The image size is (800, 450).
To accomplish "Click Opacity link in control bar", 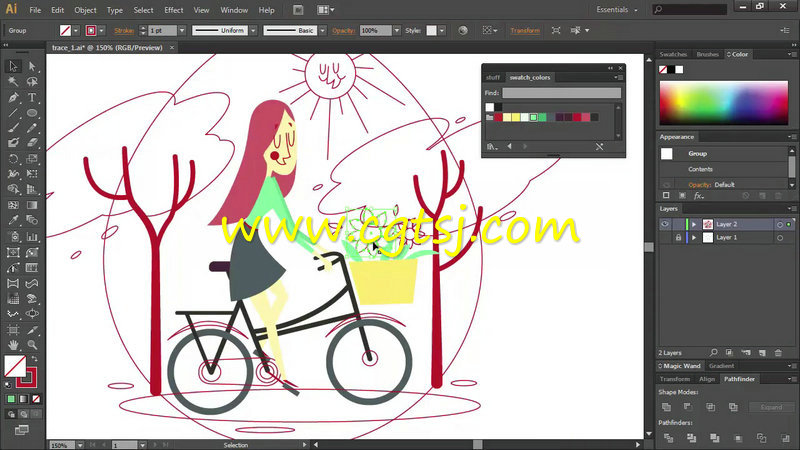I will click(343, 31).
